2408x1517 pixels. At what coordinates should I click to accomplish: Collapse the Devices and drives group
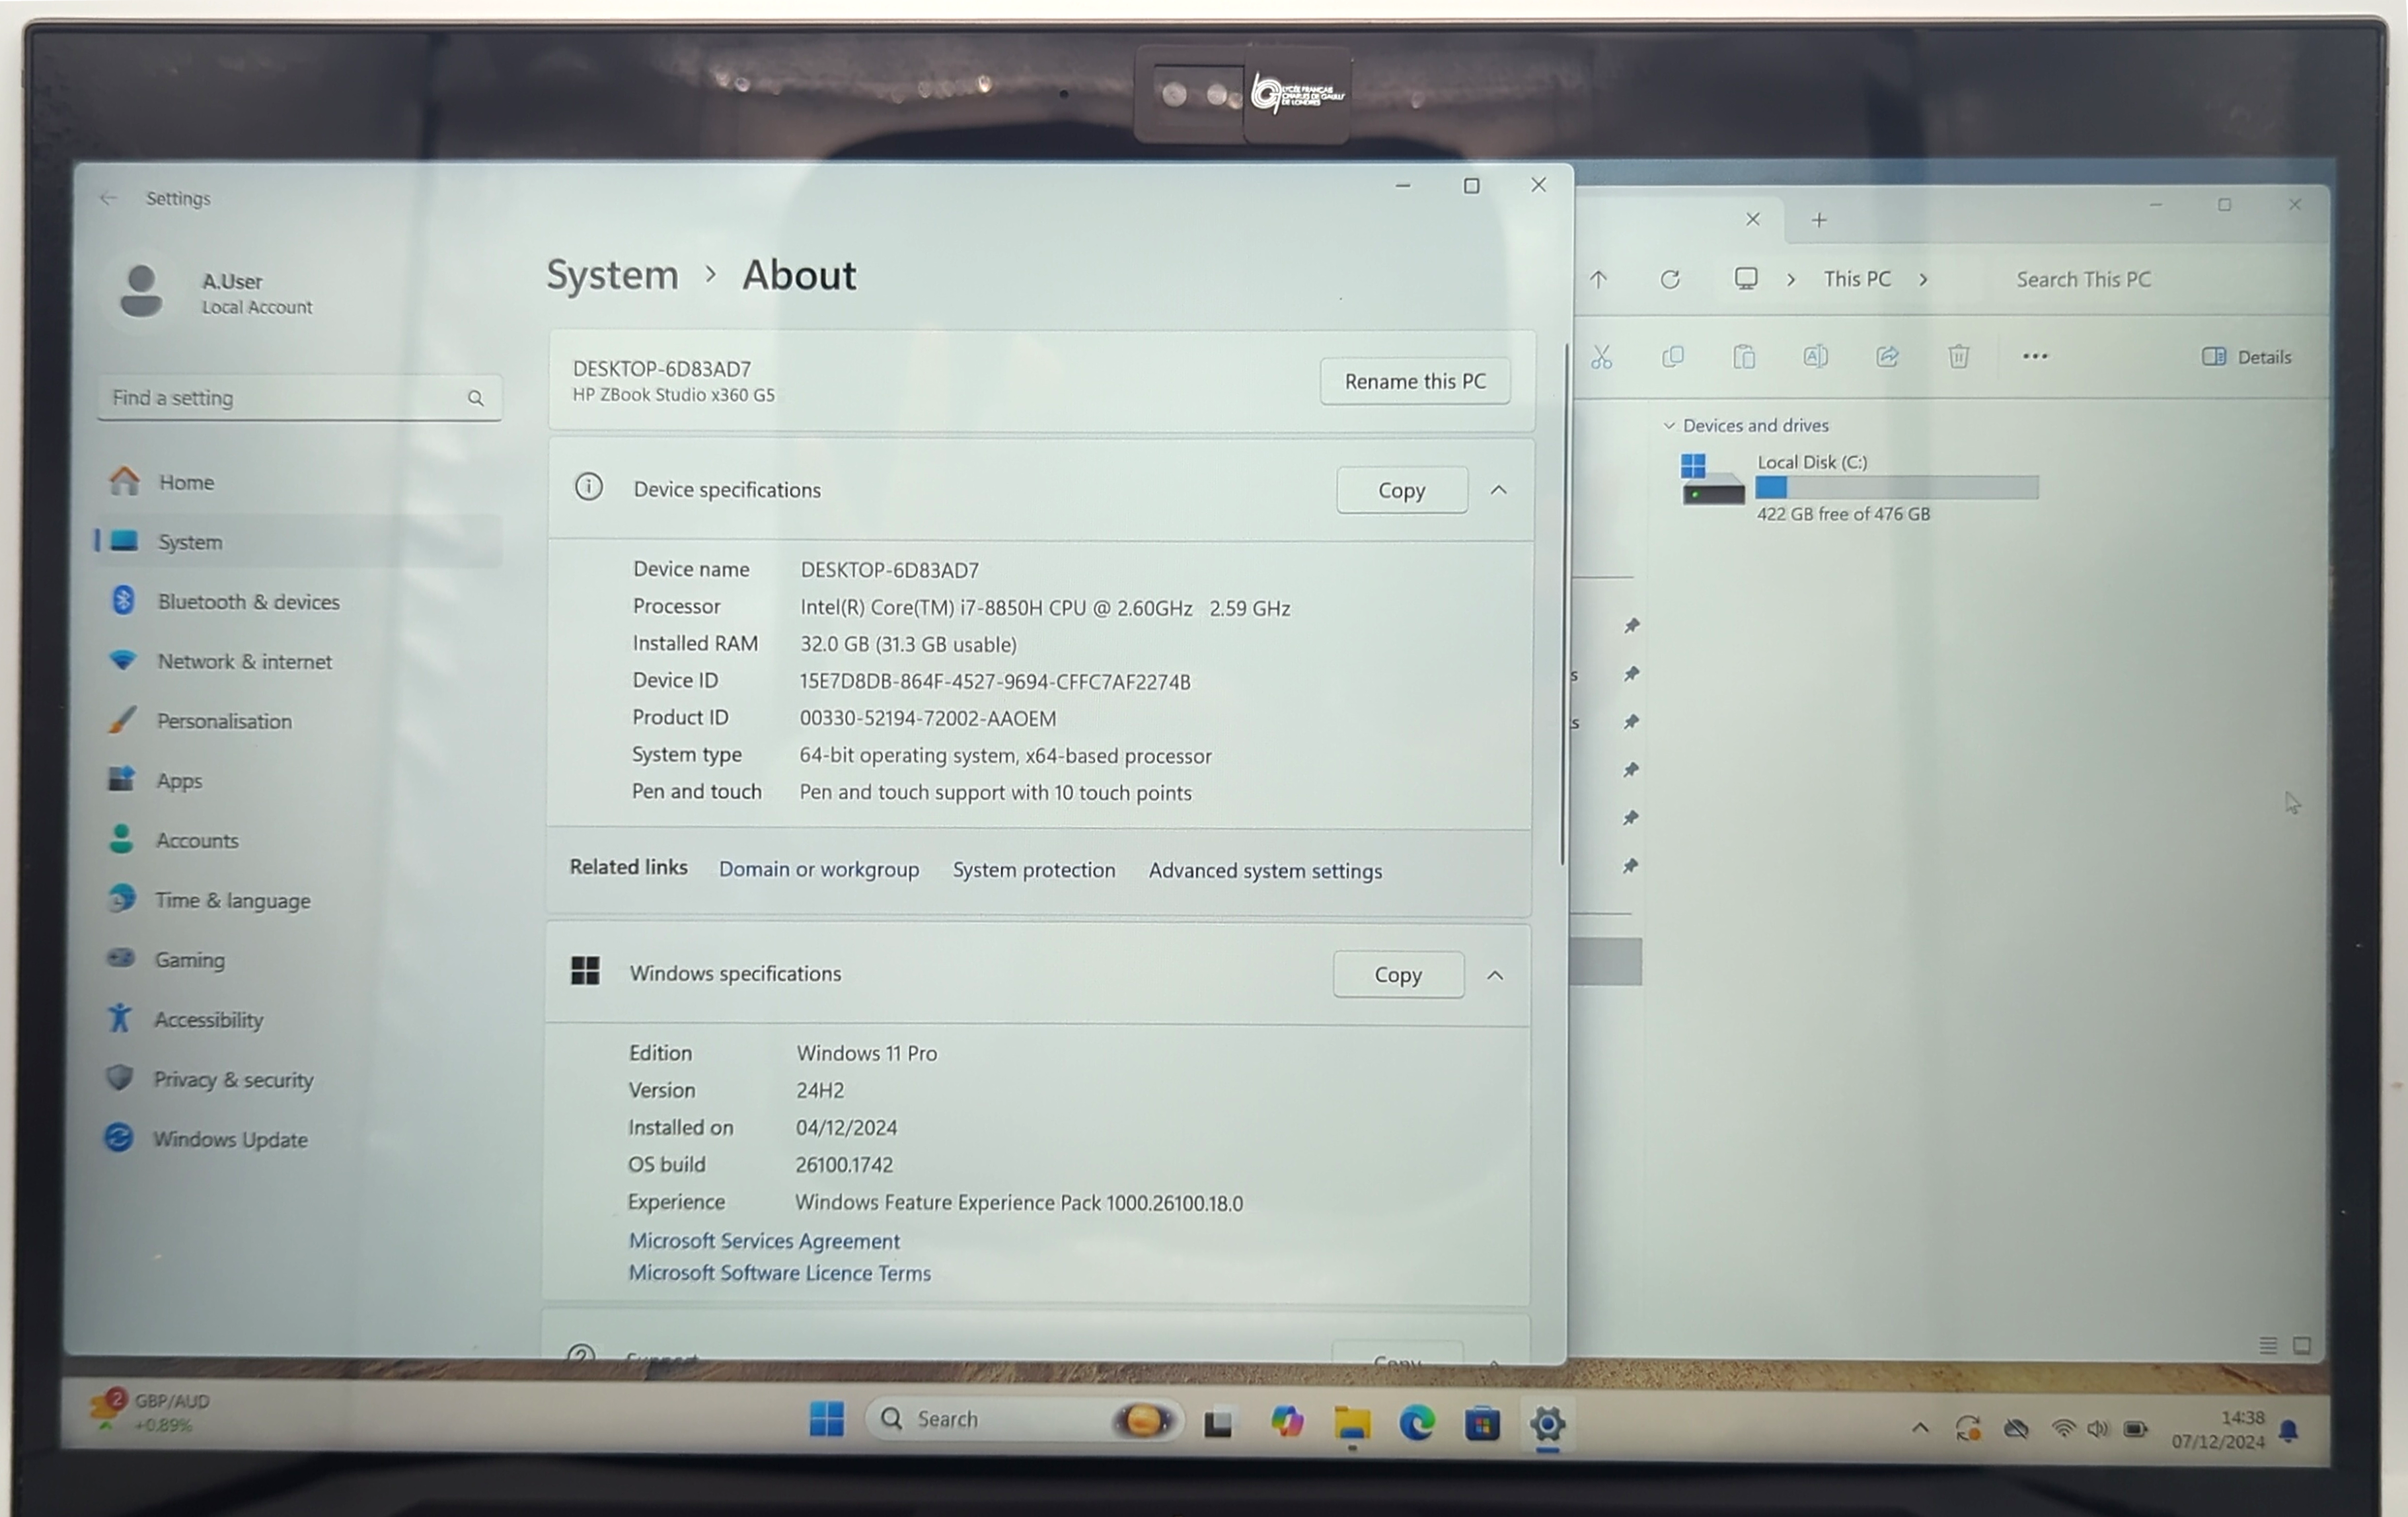(x=1668, y=426)
